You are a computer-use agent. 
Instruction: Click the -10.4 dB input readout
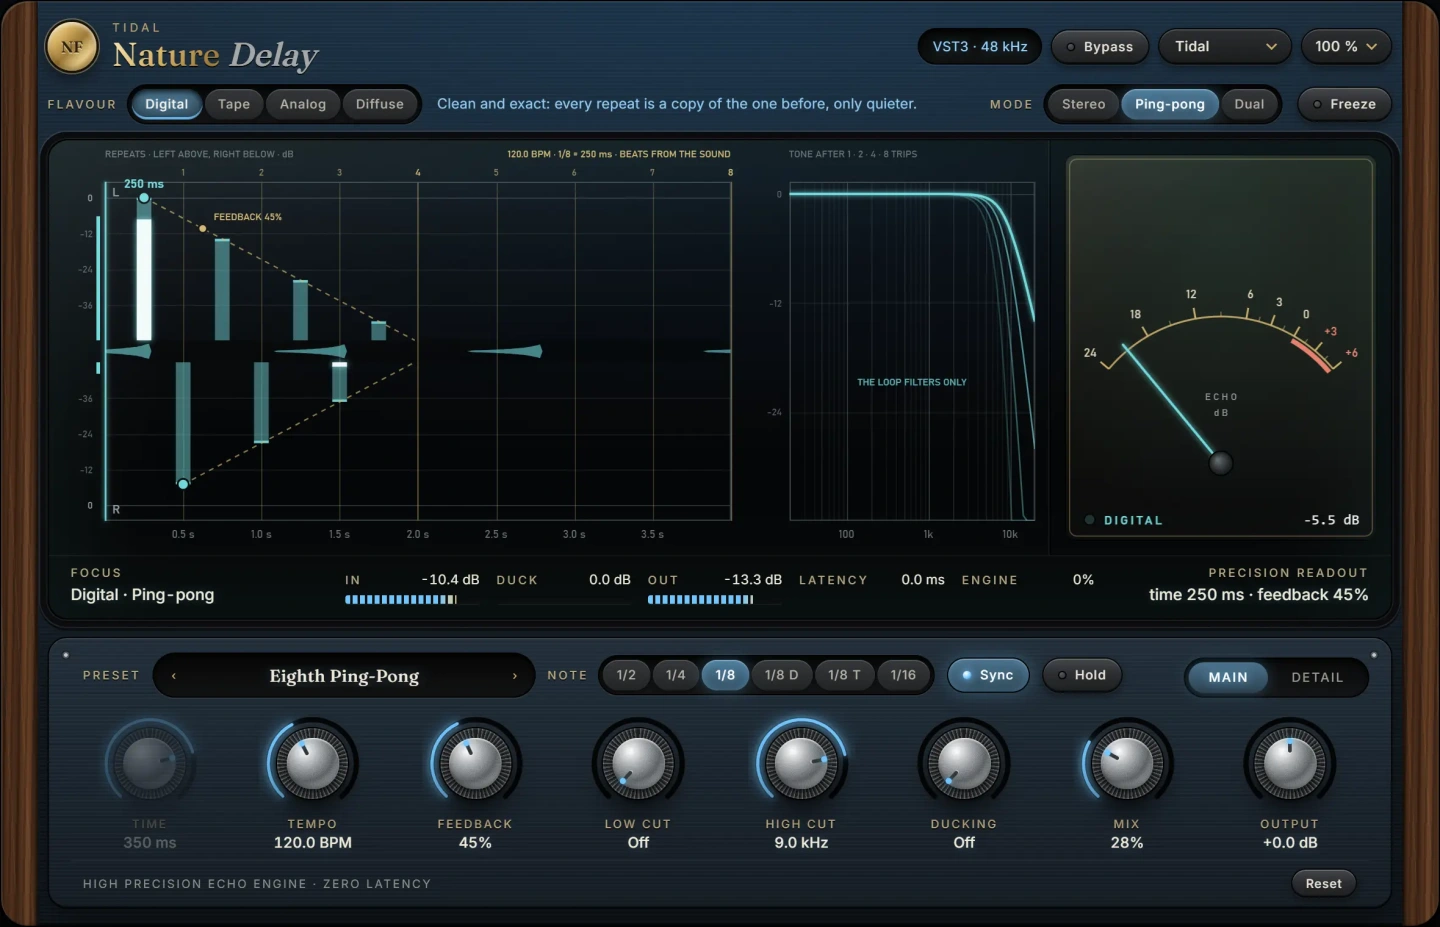(x=450, y=580)
